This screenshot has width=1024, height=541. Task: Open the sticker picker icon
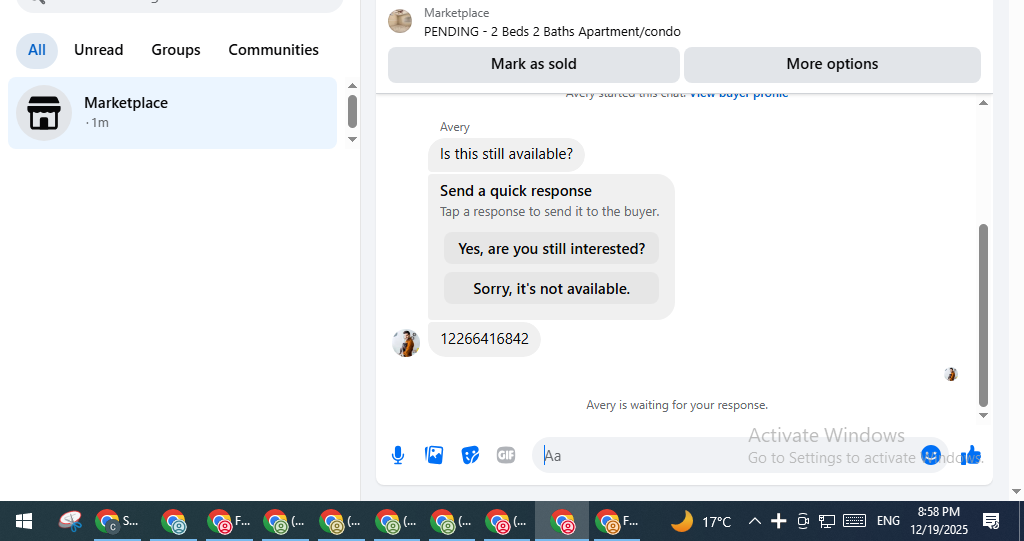470,455
